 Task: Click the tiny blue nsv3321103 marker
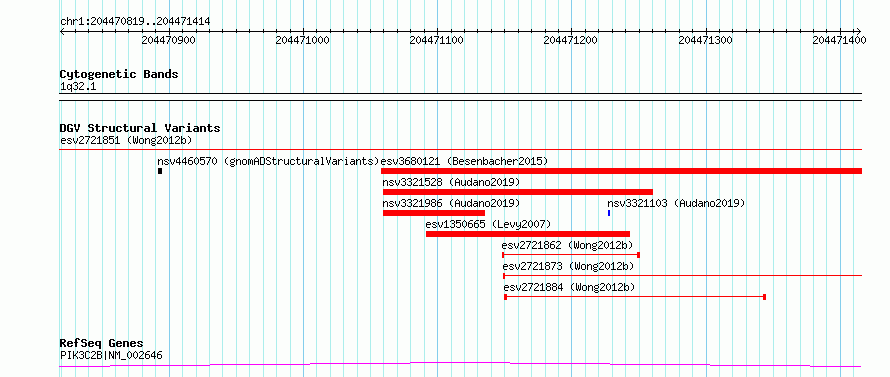point(609,213)
